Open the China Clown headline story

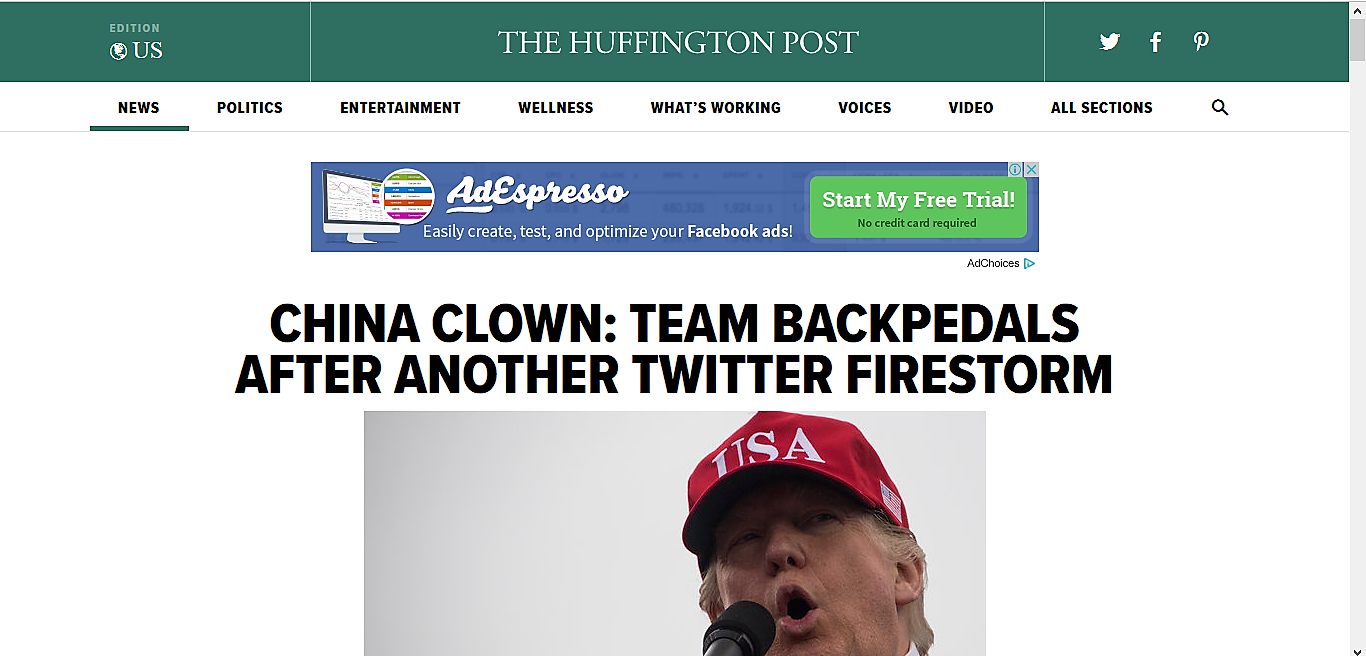coord(674,349)
